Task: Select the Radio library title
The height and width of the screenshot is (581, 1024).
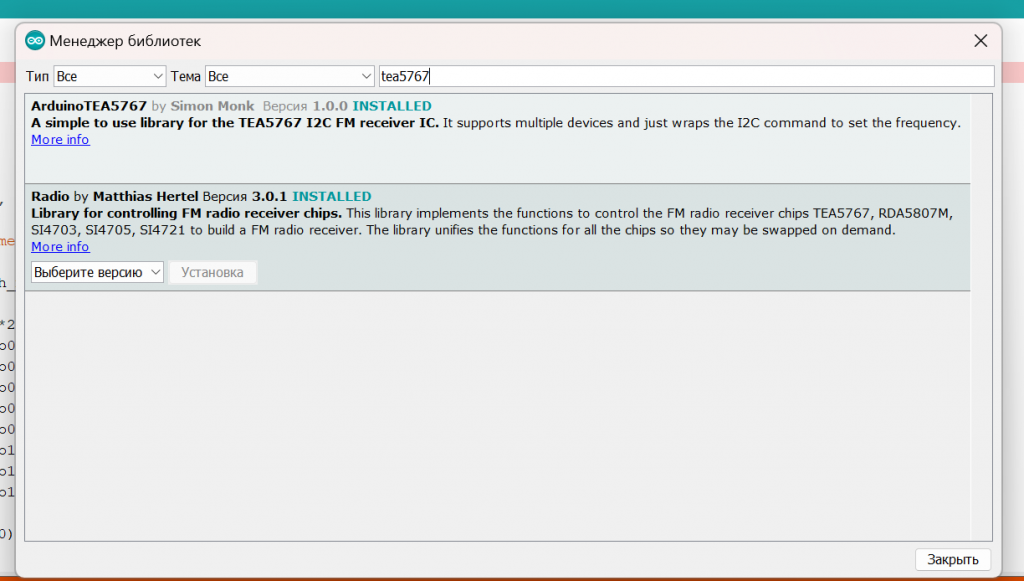Action: click(x=50, y=197)
